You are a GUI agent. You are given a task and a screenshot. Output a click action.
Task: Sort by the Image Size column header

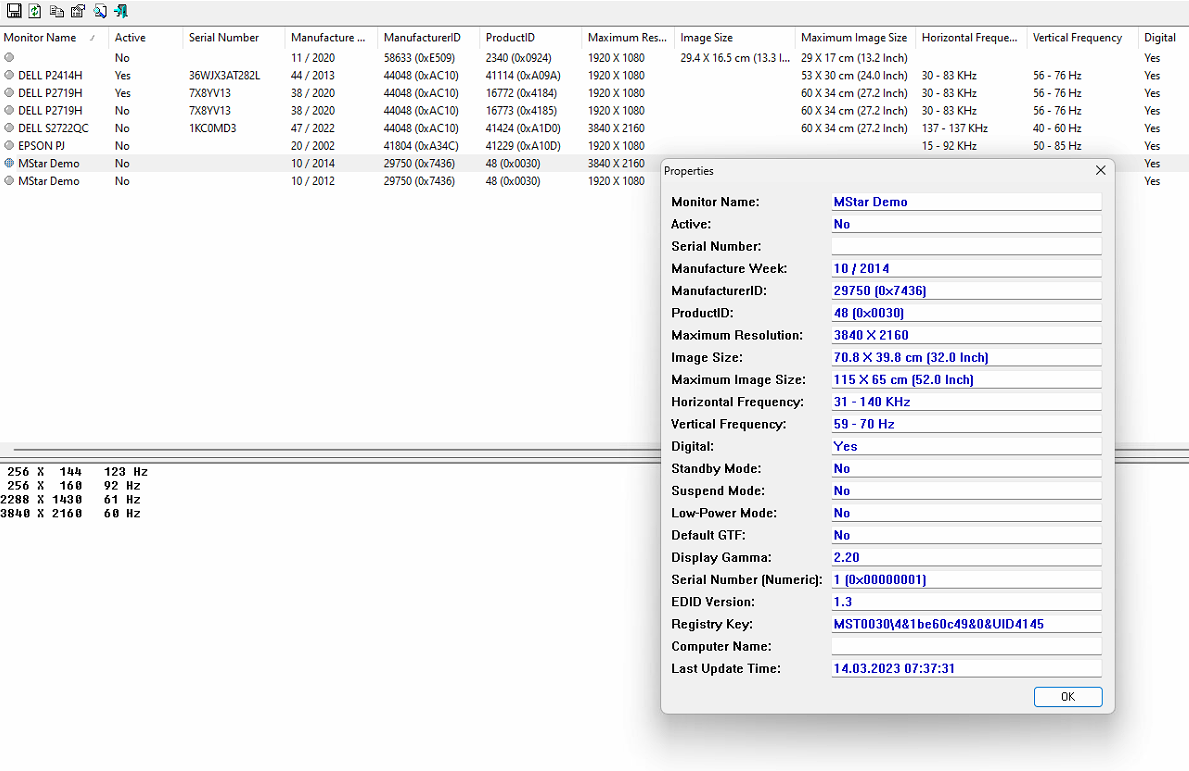click(x=735, y=37)
